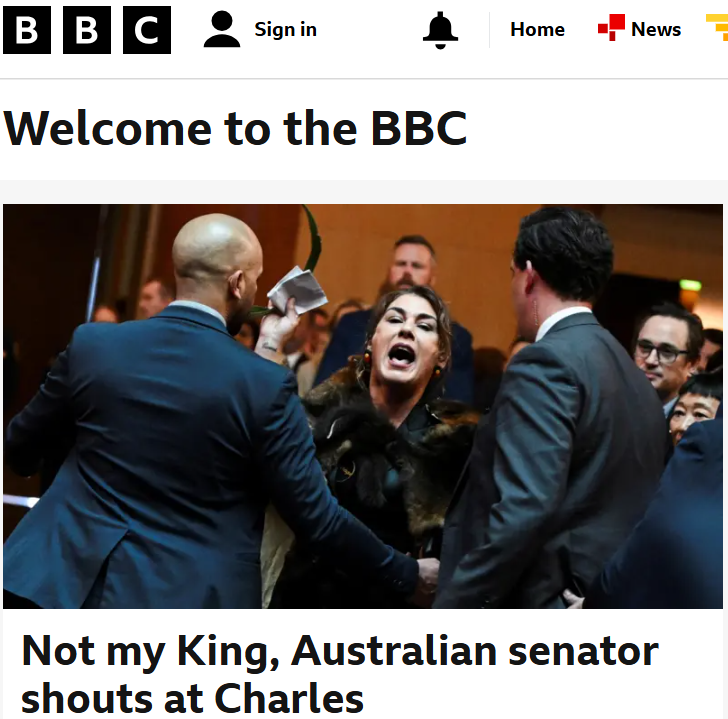728x719 pixels.
Task: Click the words shouts at Charles
Action: coord(192,698)
